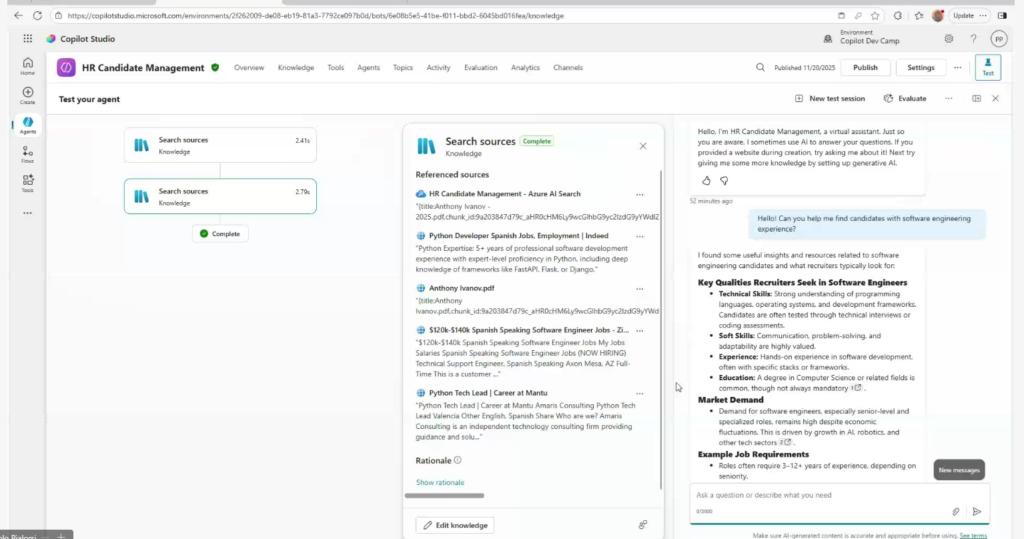Open the app launcher waffle icon

pos(28,39)
